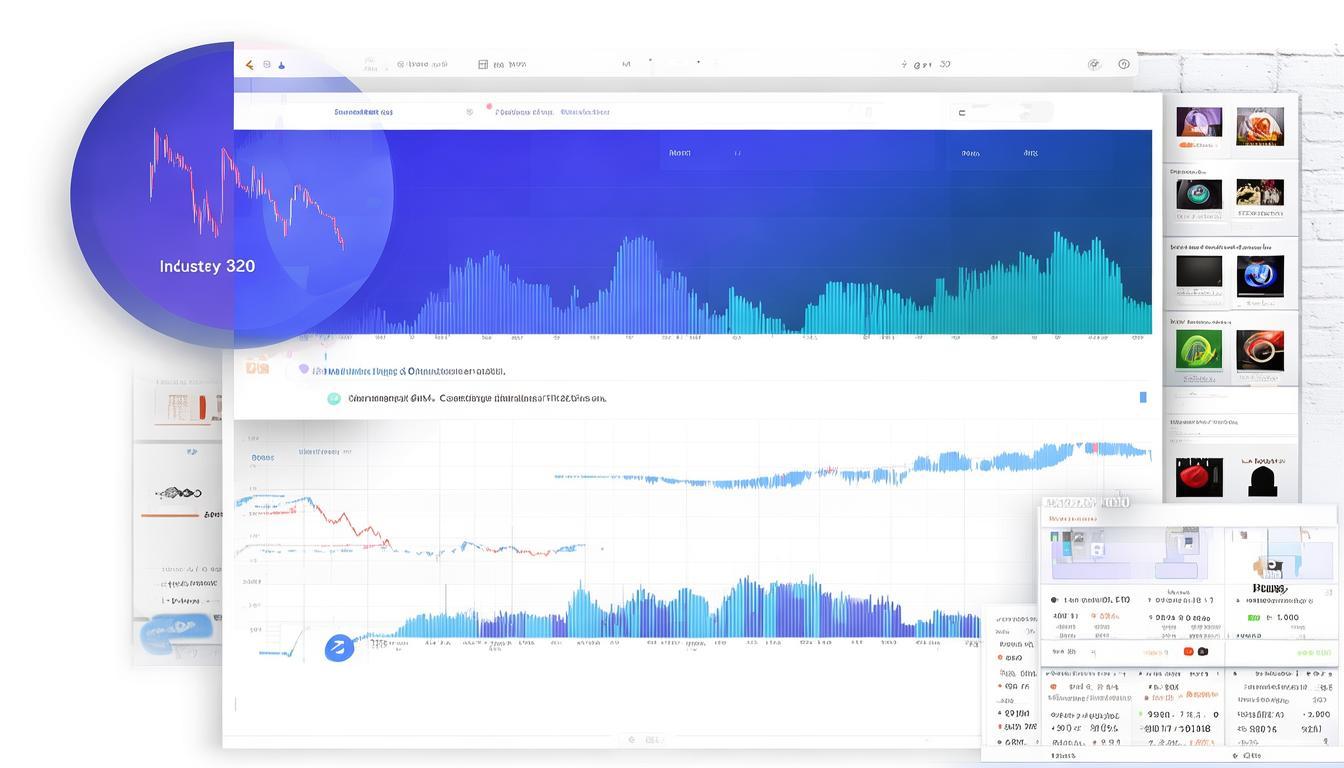The height and width of the screenshot is (768, 1344).
Task: Click the orange icon in the overlay card's middle row
Action: click(1188, 651)
